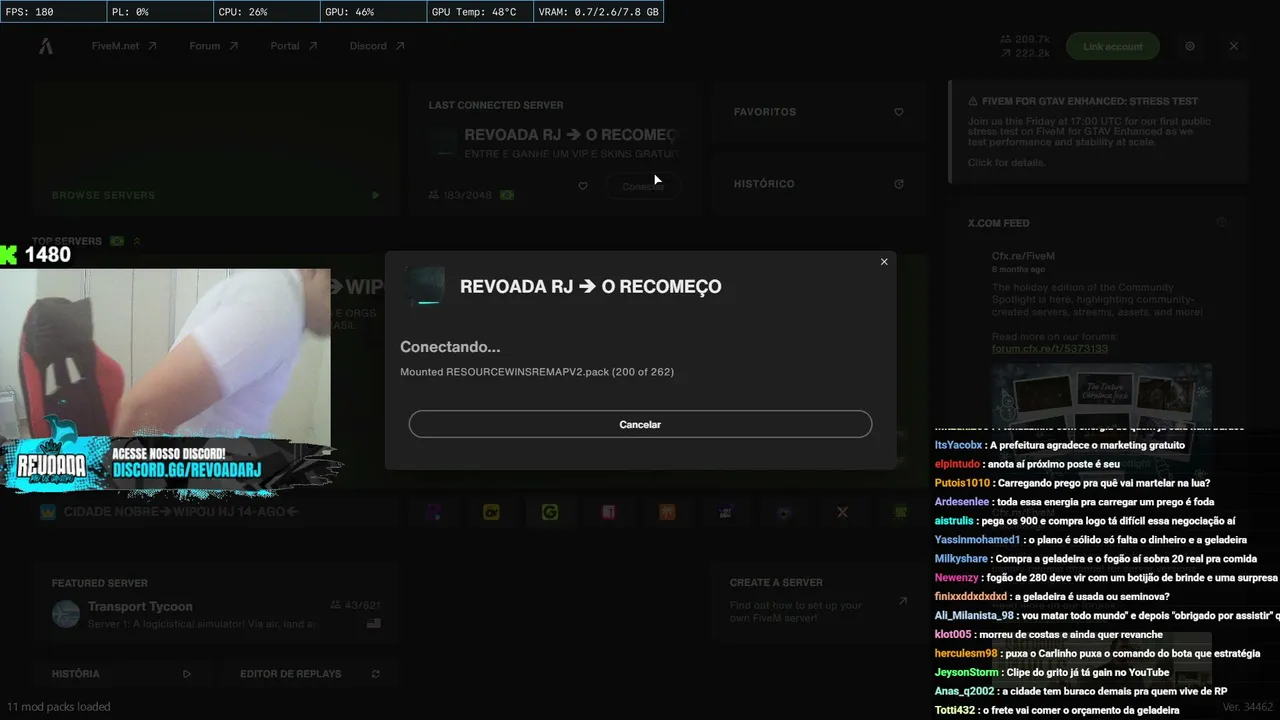Click the Transport Tycoon server avatar
The height and width of the screenshot is (720, 1280).
point(66,613)
